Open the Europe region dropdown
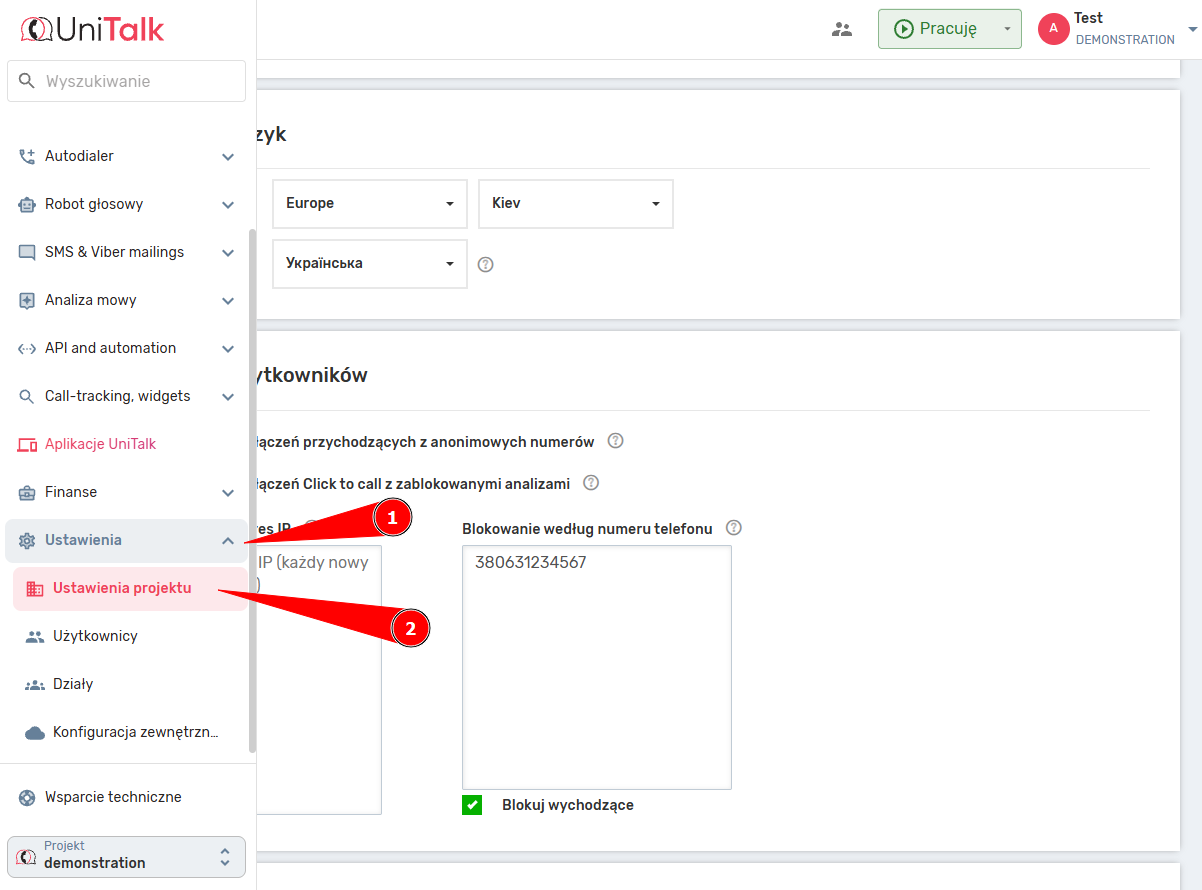The width and height of the screenshot is (1202, 890). pos(369,204)
